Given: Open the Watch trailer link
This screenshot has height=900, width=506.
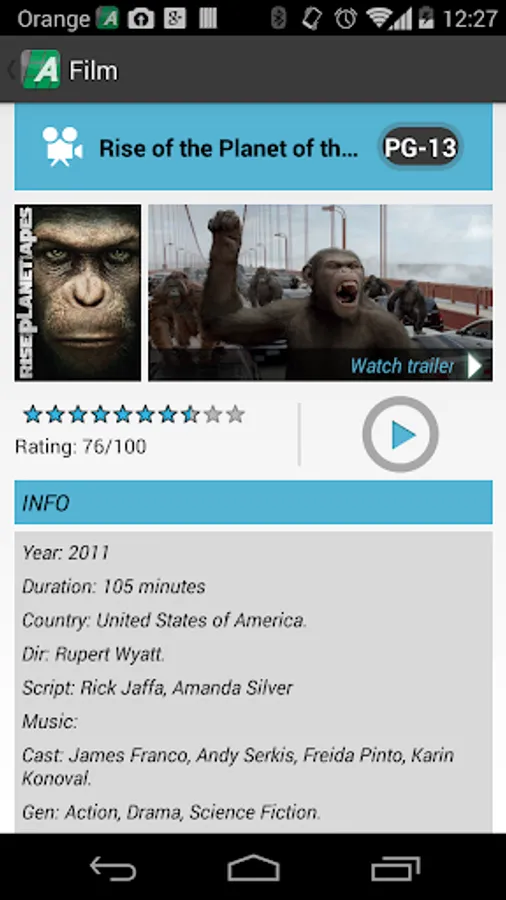Looking at the screenshot, I should [402, 366].
